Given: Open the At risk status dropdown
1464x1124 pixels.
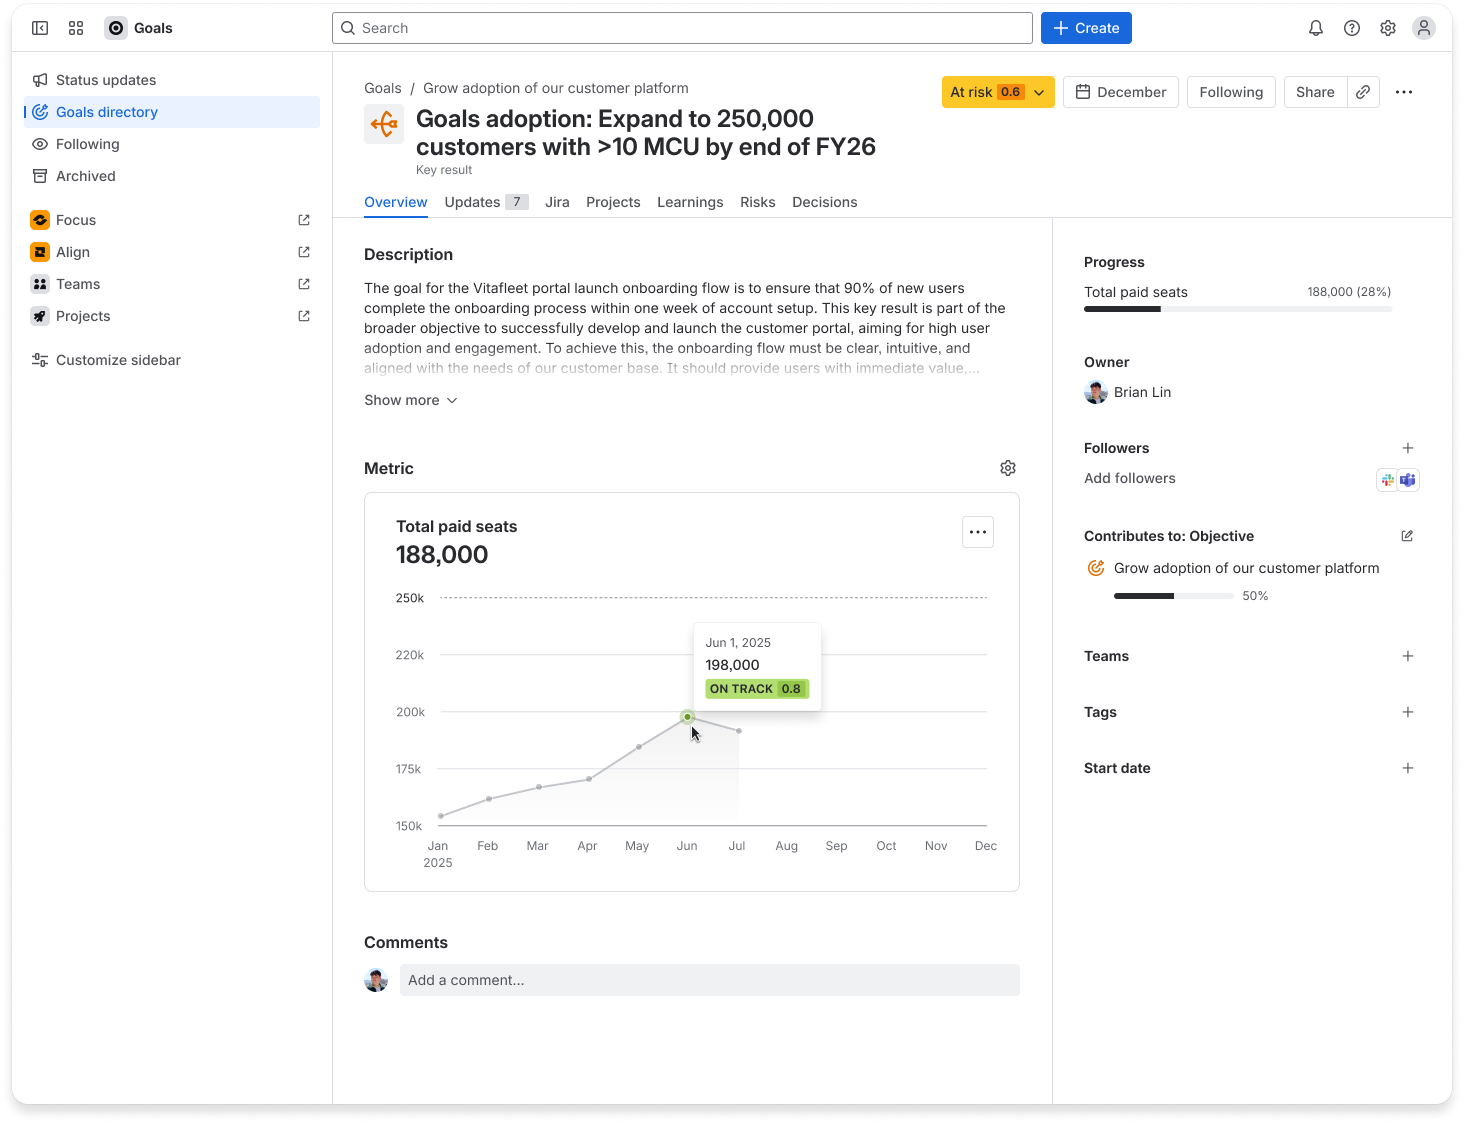Looking at the screenshot, I should (997, 91).
